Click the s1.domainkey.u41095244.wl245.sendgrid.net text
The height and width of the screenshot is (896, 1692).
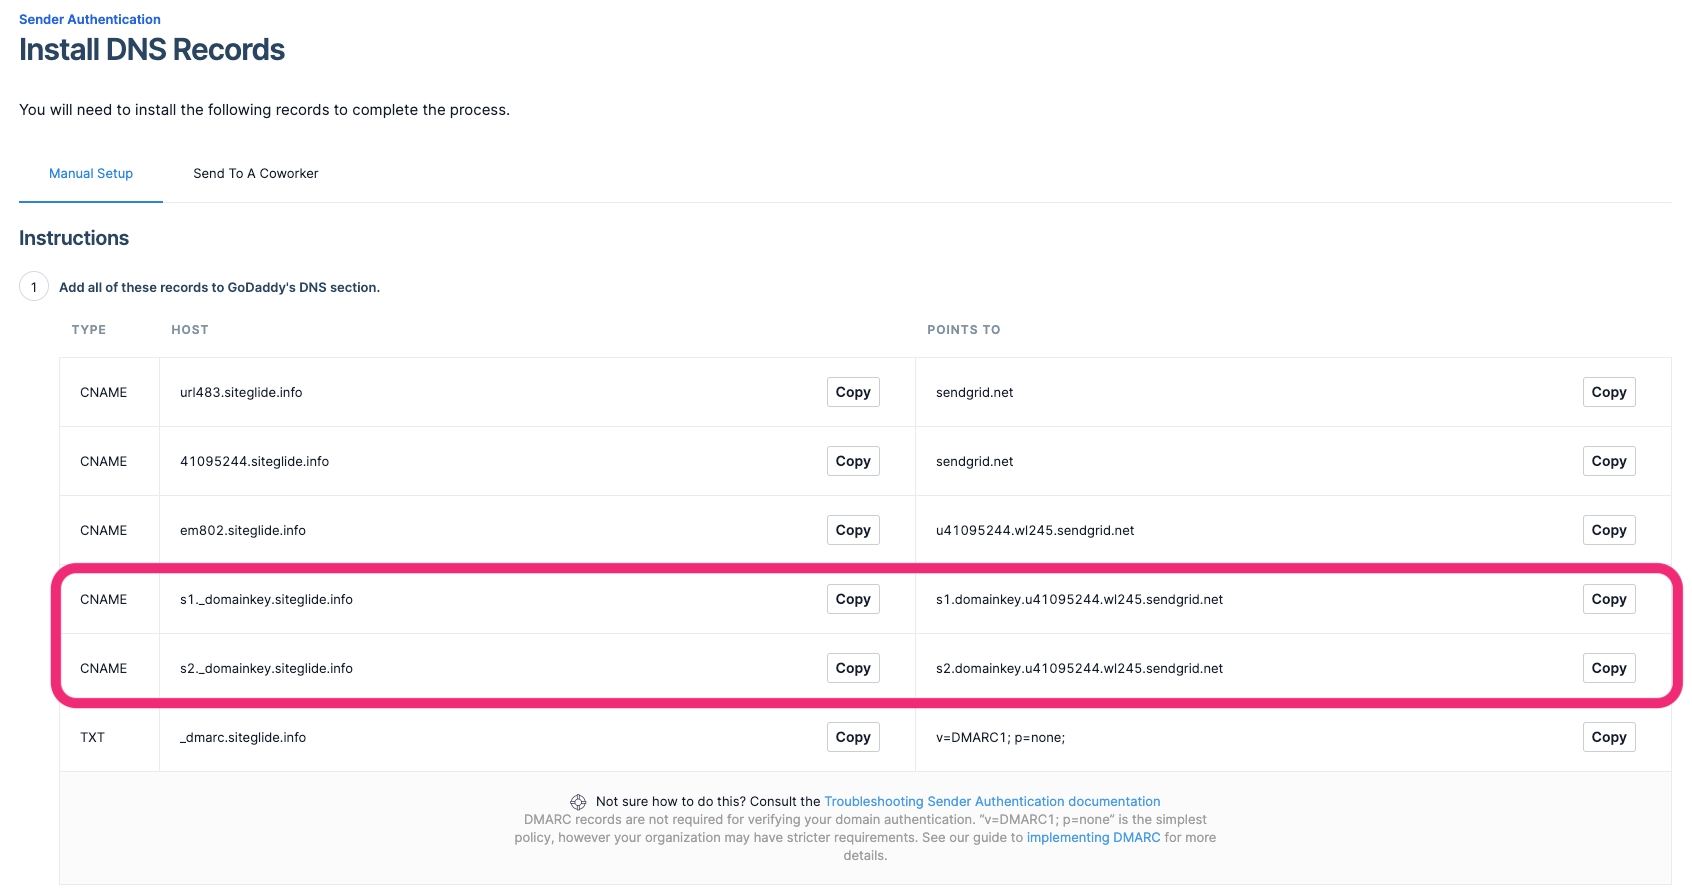click(x=1079, y=599)
